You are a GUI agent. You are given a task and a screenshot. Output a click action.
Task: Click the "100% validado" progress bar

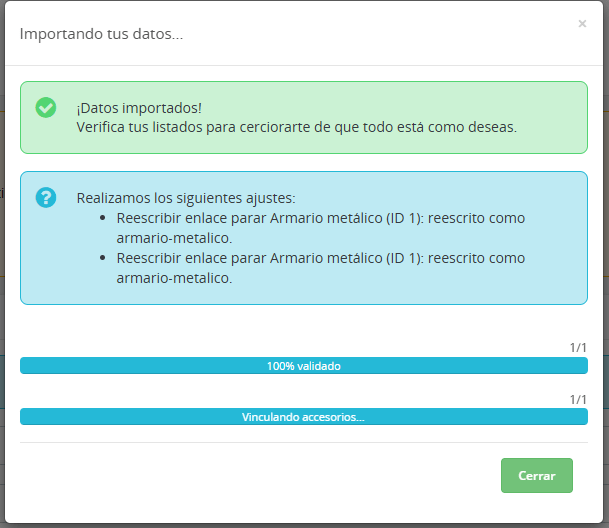(x=303, y=366)
